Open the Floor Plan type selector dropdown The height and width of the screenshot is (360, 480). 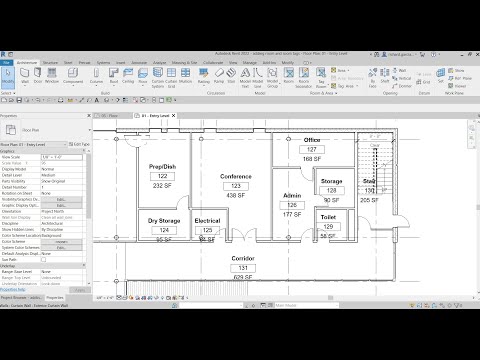click(x=89, y=130)
